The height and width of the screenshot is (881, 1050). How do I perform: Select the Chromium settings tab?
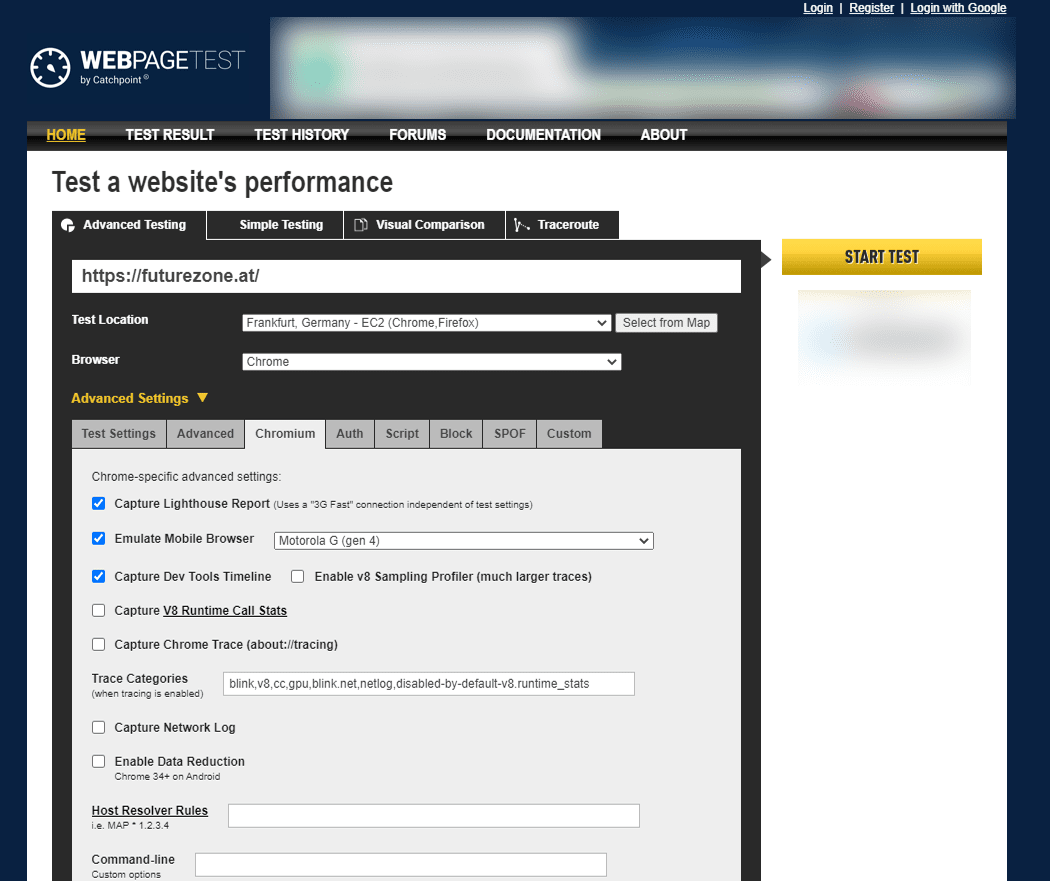click(x=285, y=434)
